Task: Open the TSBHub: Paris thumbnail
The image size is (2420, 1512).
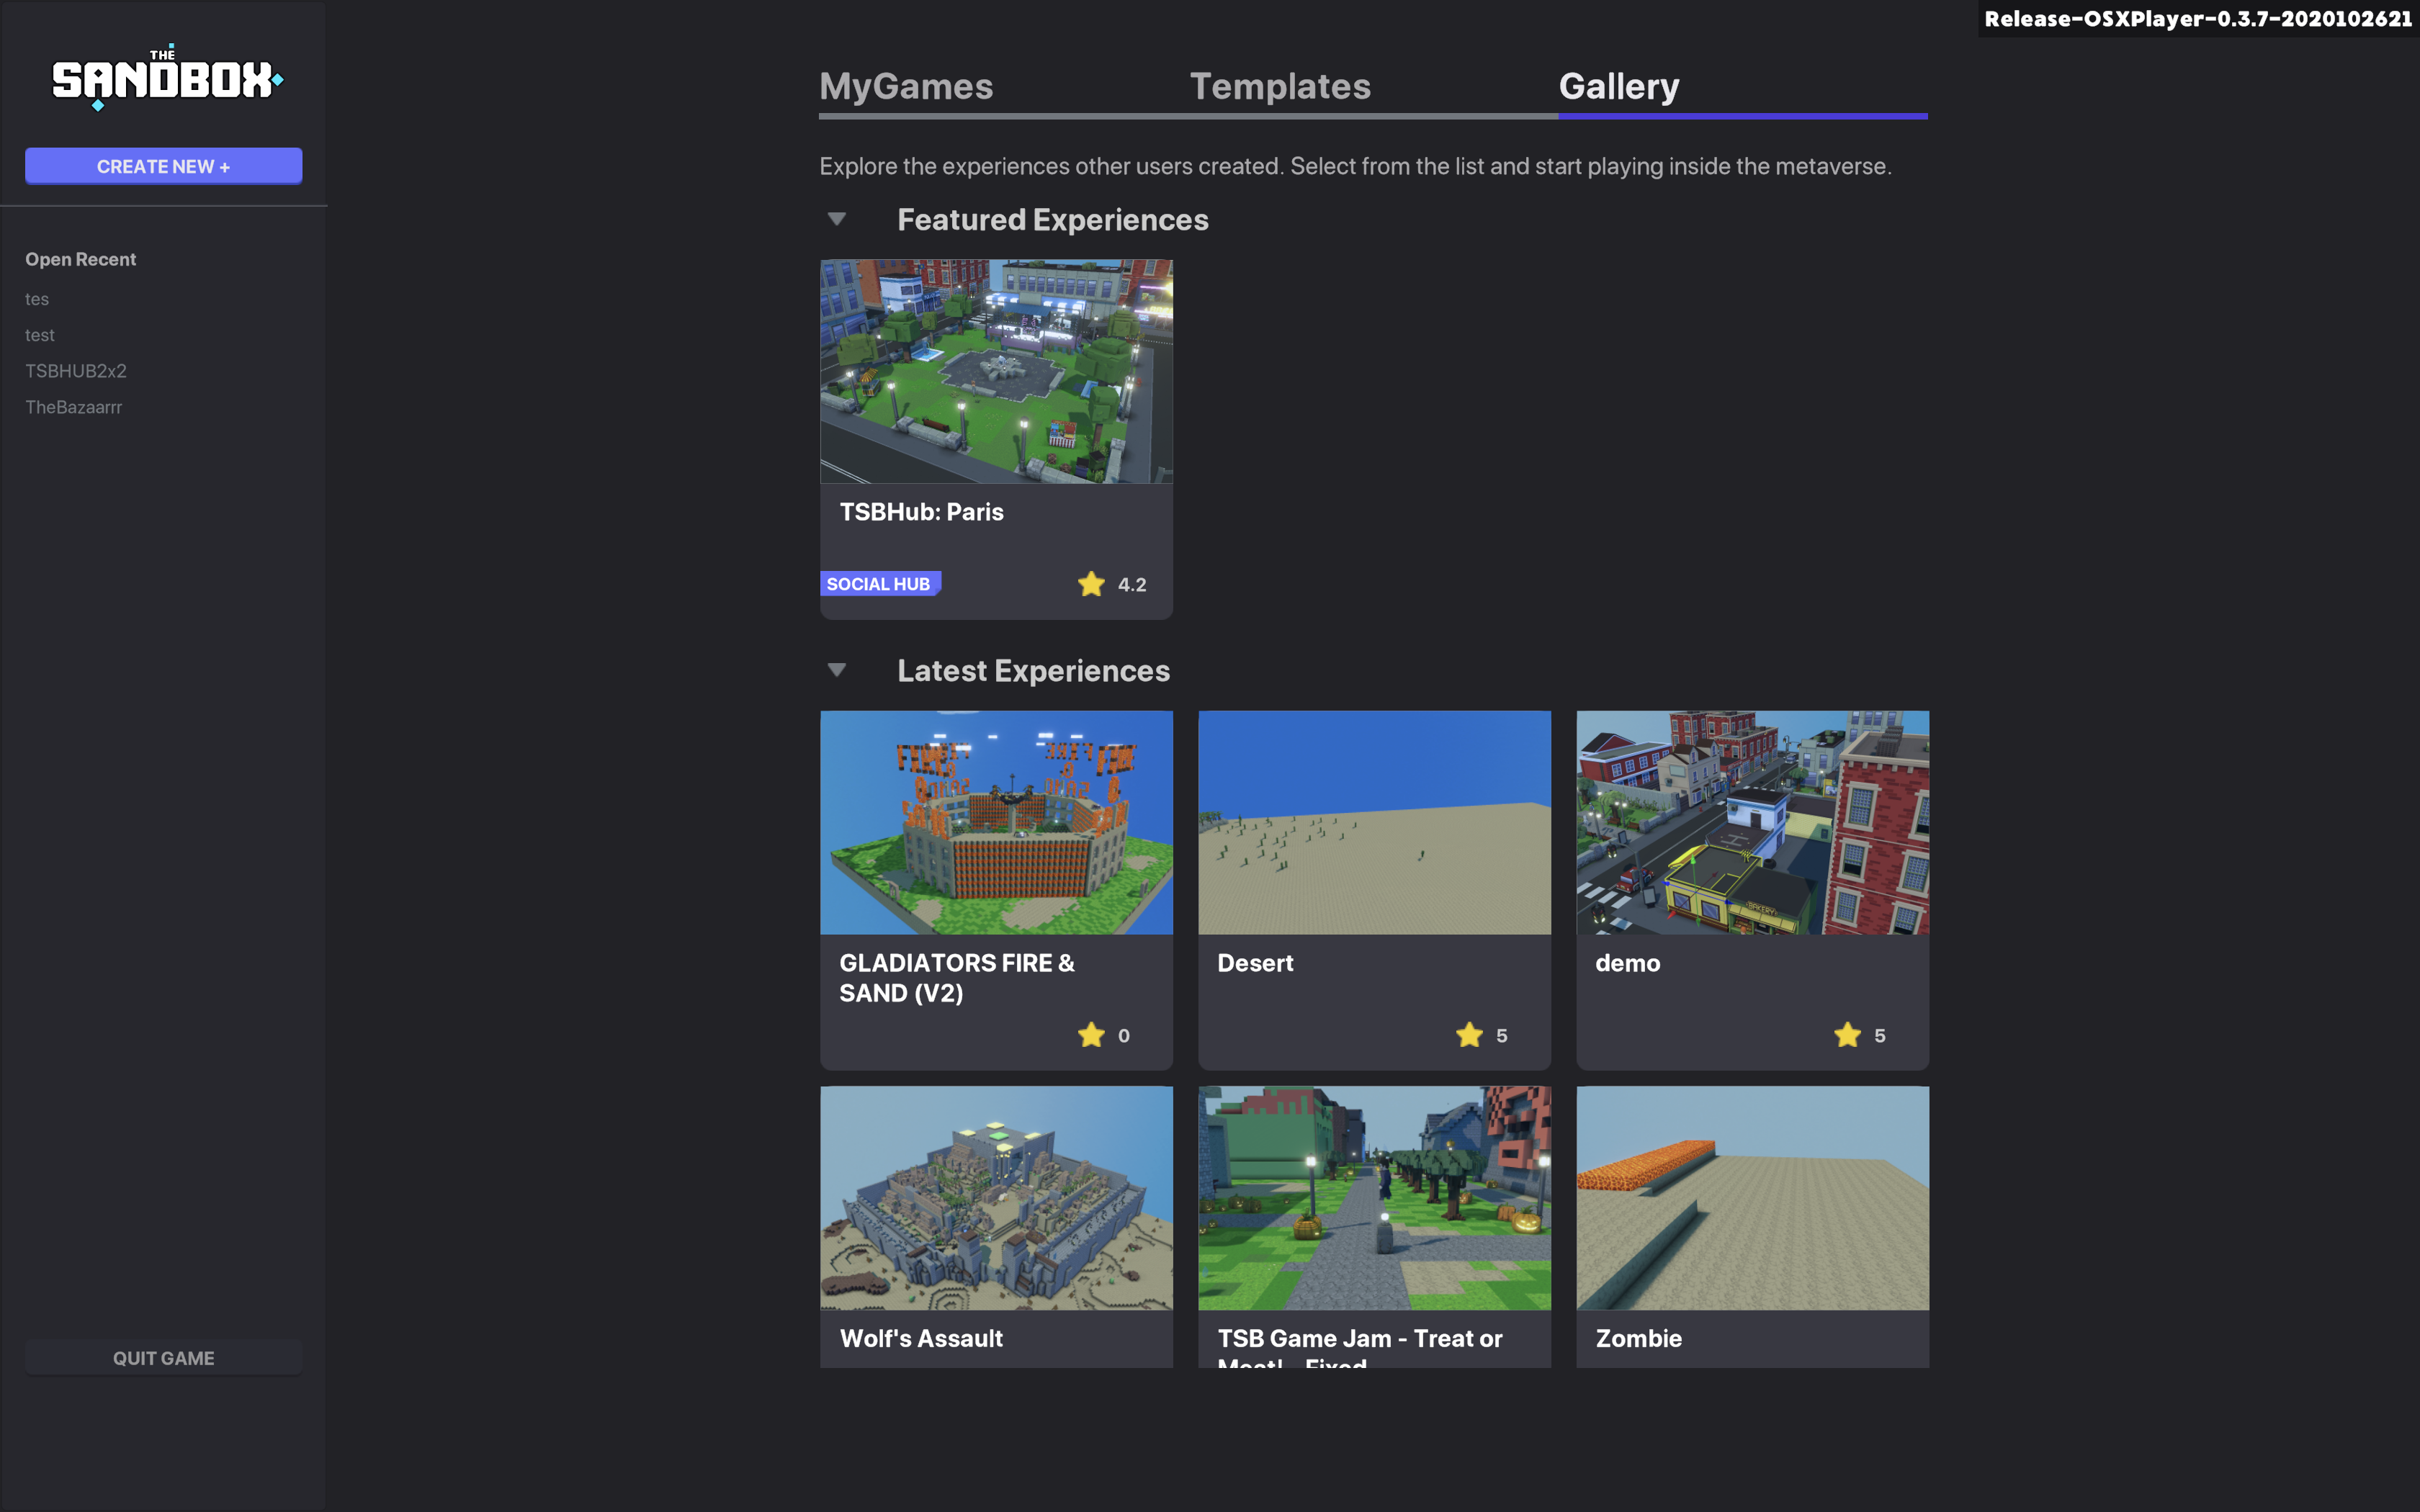Action: coord(996,372)
